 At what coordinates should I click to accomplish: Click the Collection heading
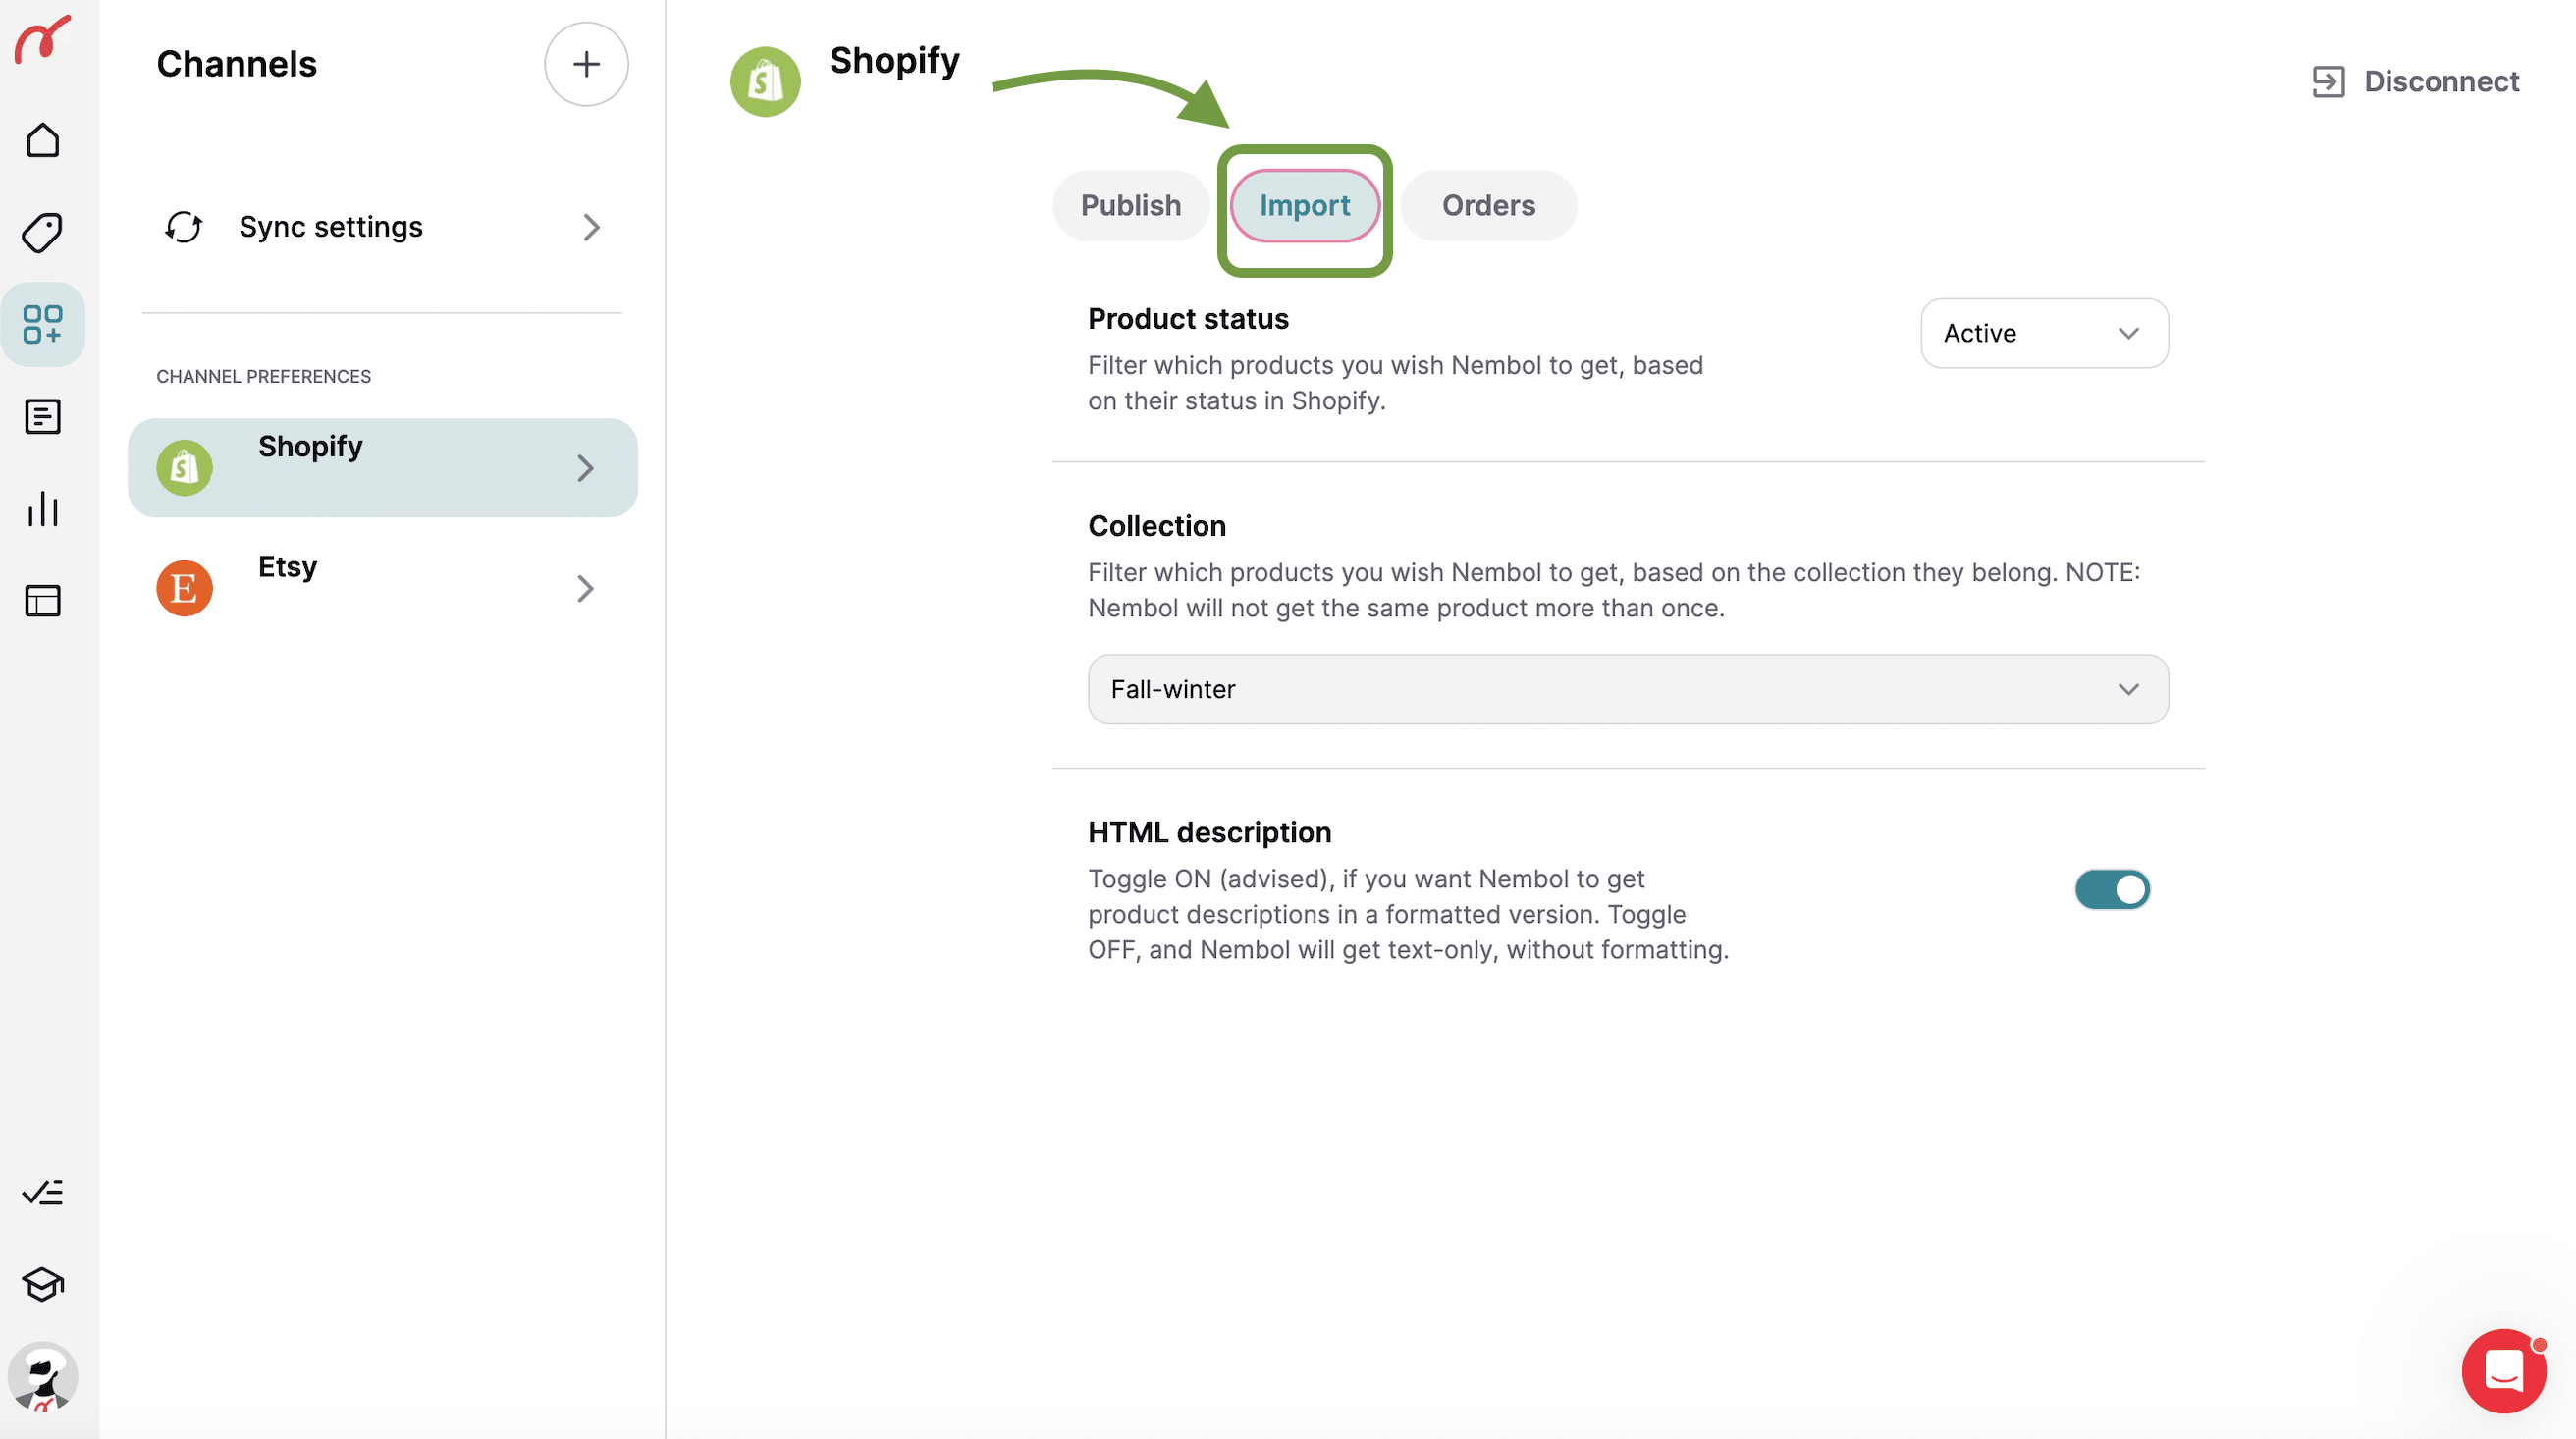click(1156, 526)
